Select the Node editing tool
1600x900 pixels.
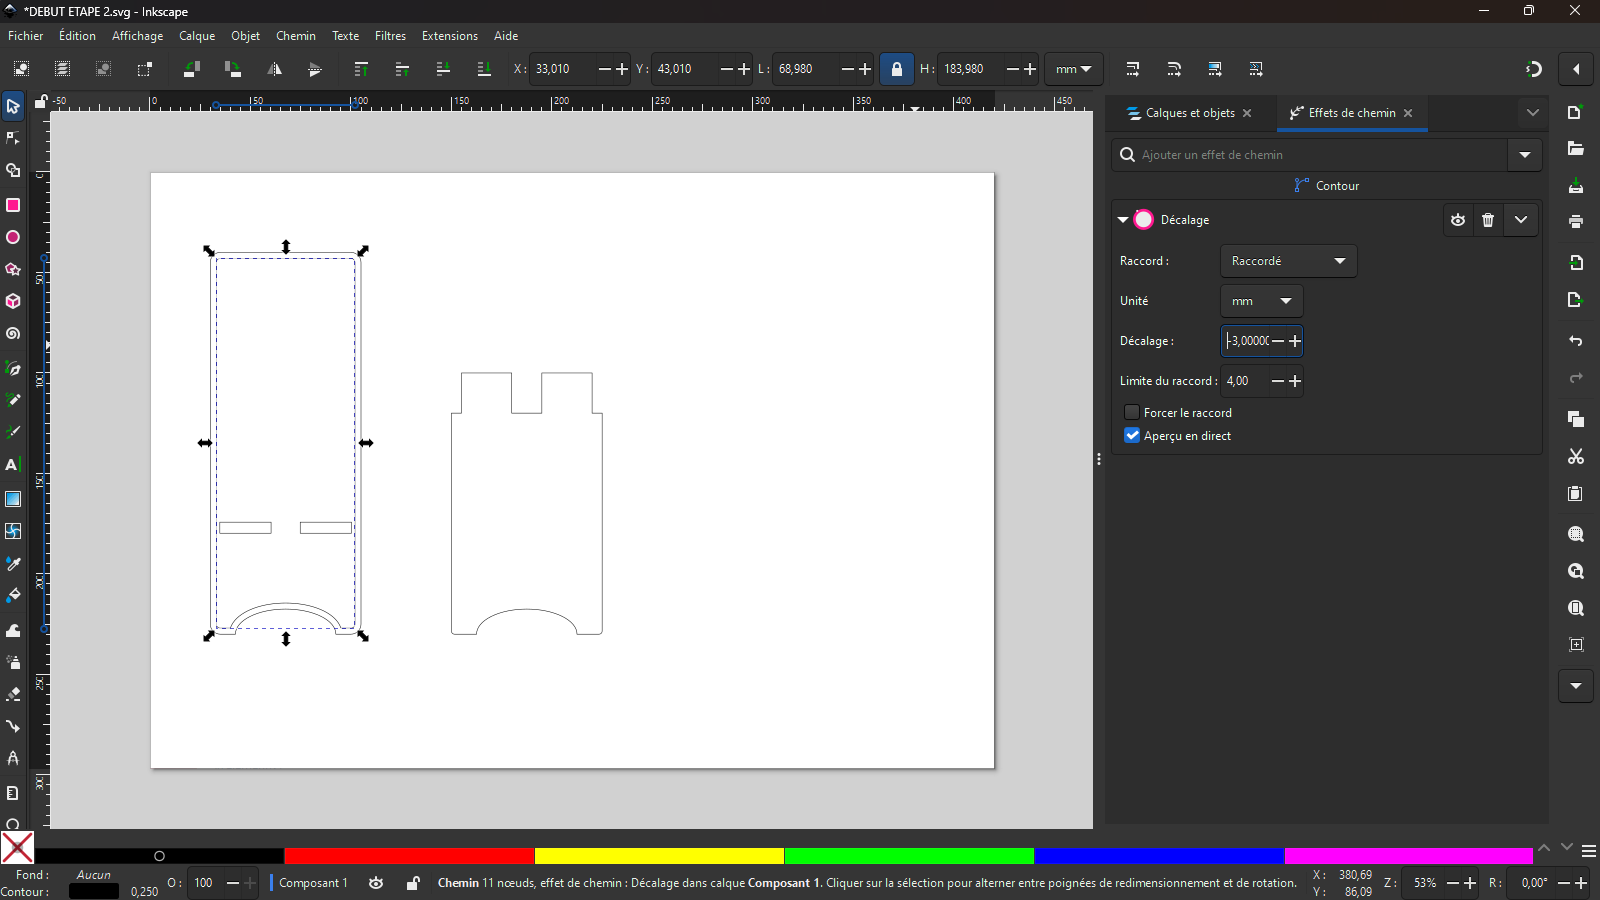tap(13, 138)
